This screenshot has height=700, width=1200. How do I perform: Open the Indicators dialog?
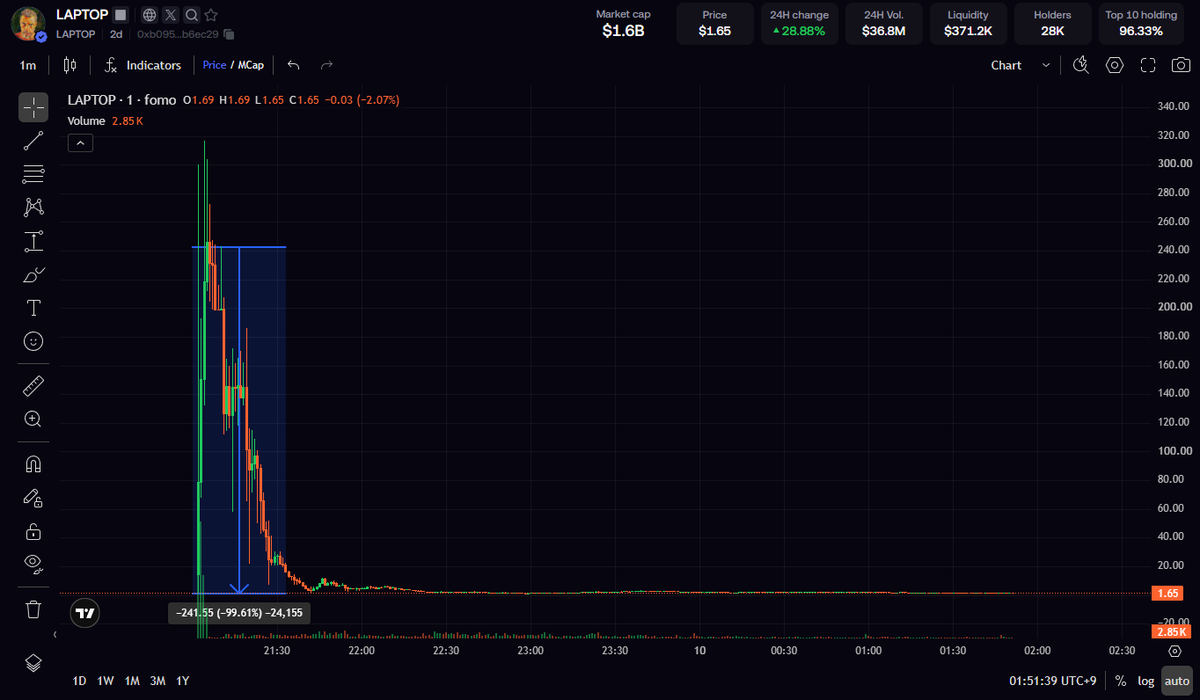[143, 65]
